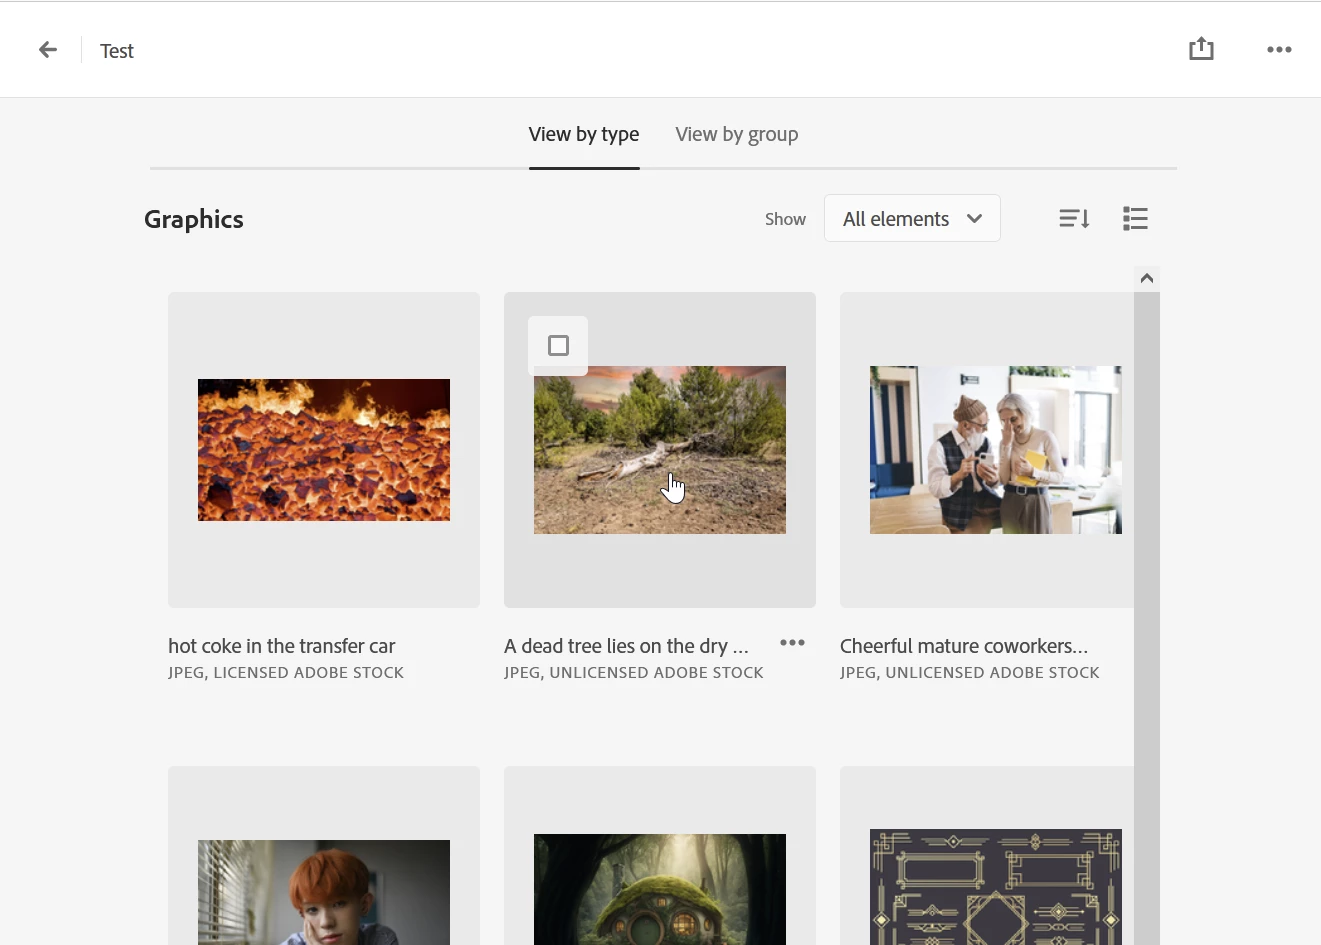
Task: Click the Graphics section heading
Action: pyautogui.click(x=194, y=219)
